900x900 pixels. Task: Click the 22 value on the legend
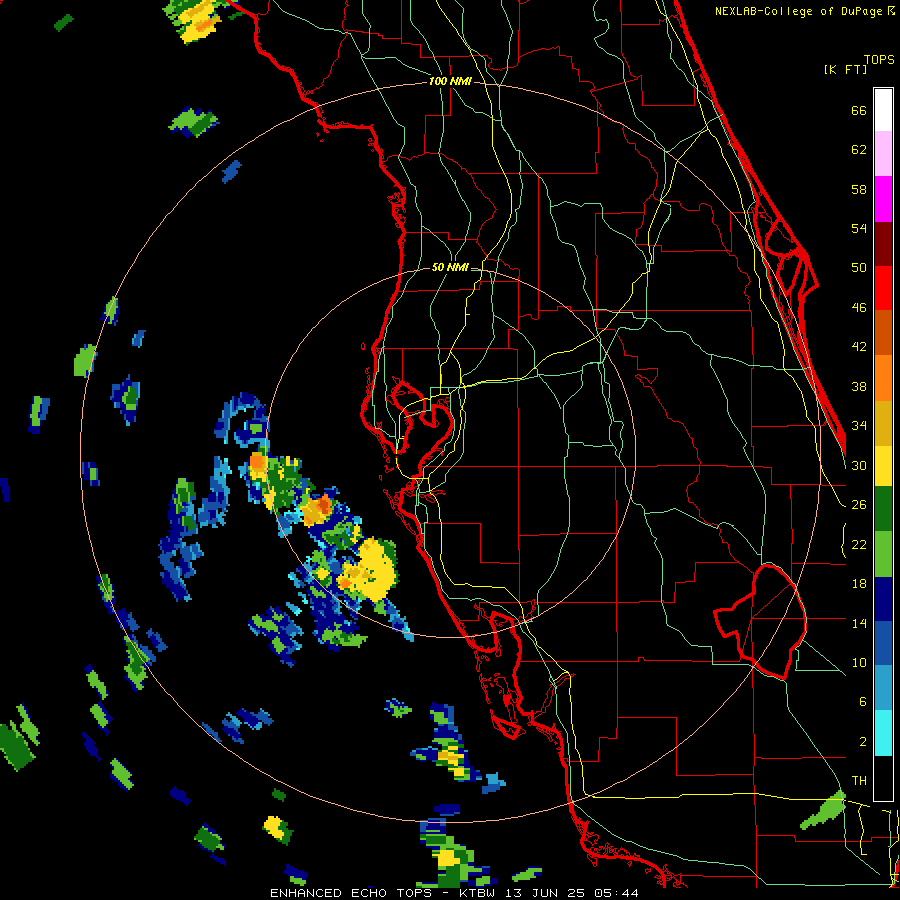click(x=859, y=544)
